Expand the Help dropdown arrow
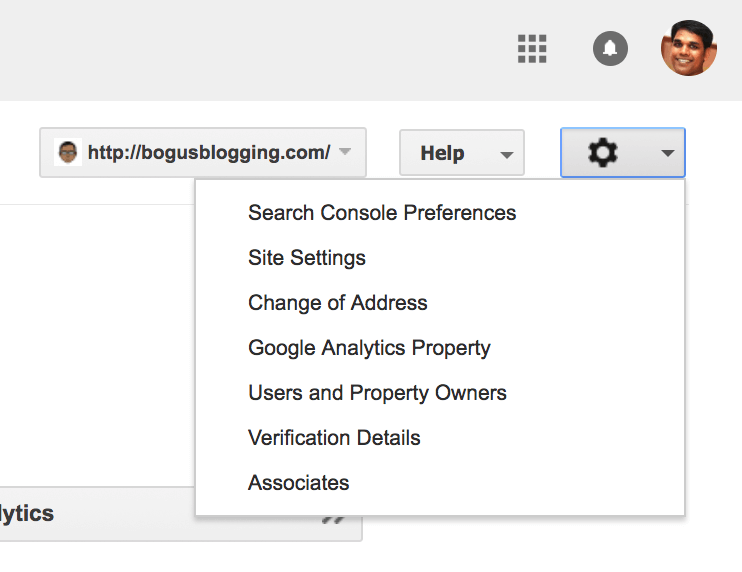Image resolution: width=742 pixels, height=572 pixels. point(506,155)
